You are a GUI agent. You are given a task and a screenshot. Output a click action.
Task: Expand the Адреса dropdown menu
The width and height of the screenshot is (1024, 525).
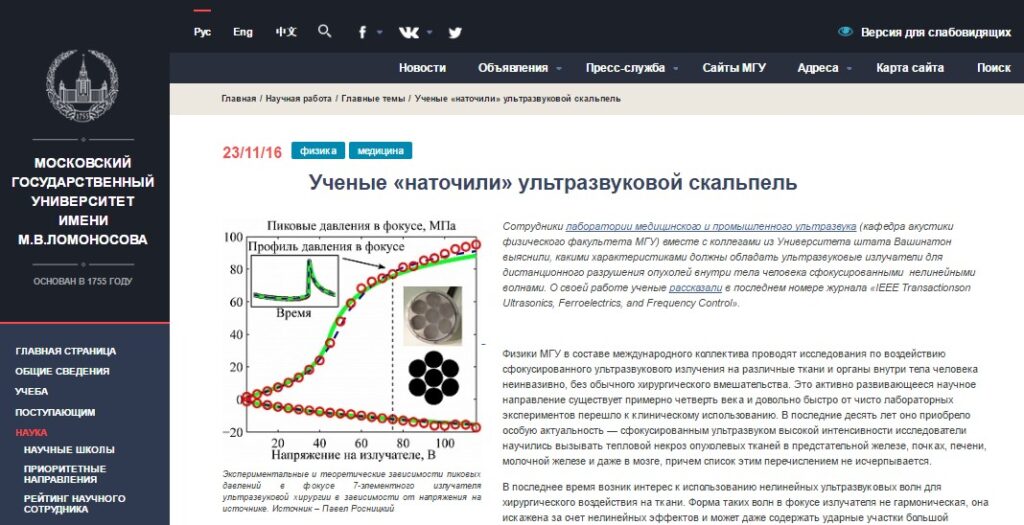(824, 68)
